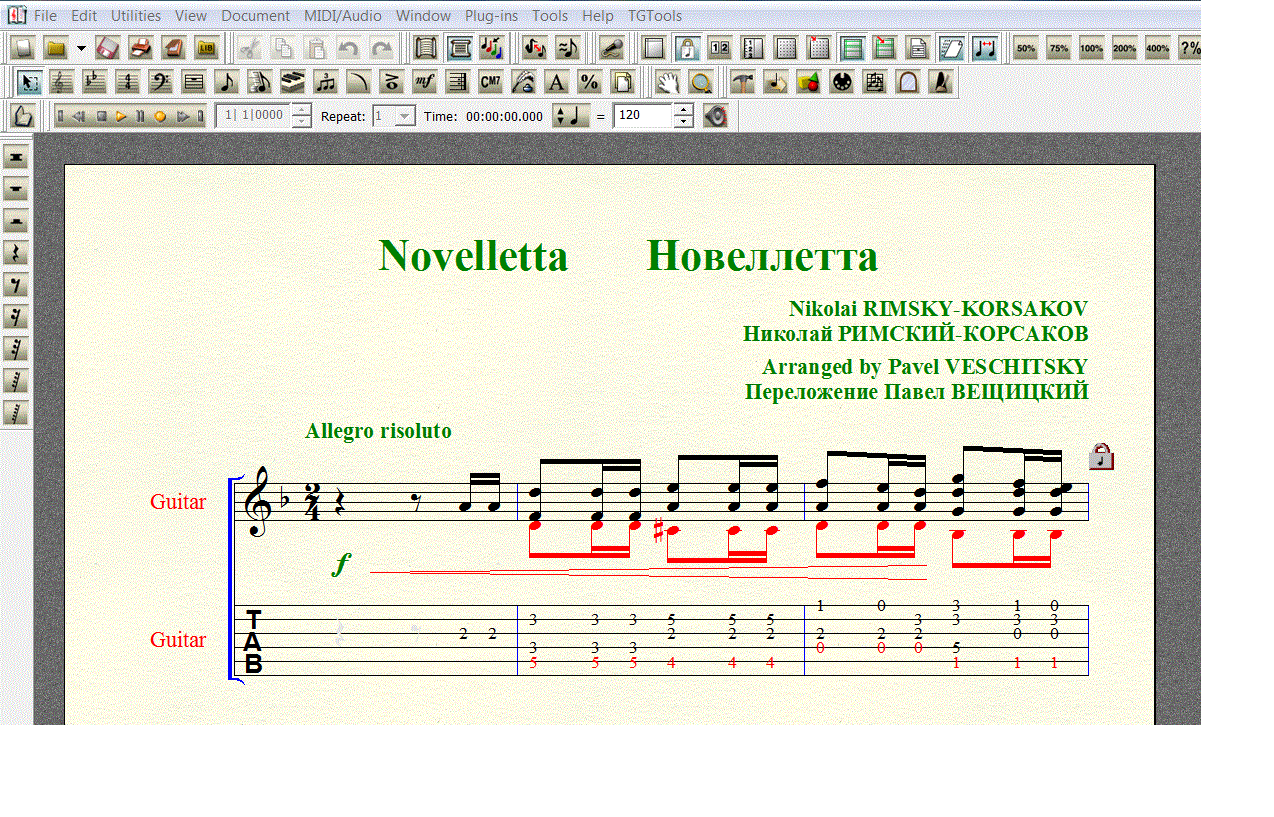
Task: Select the Clef tool bass clef icon
Action: 161,81
